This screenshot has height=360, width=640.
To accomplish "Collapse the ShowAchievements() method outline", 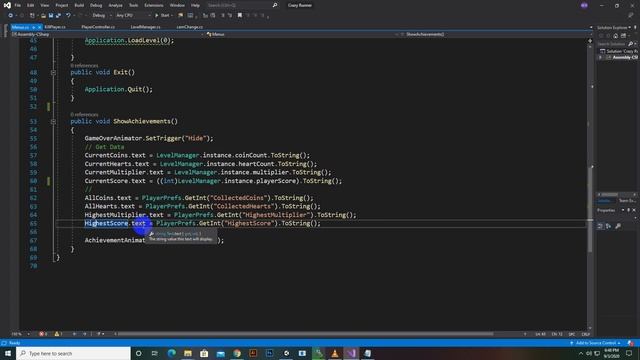I will click(53, 121).
